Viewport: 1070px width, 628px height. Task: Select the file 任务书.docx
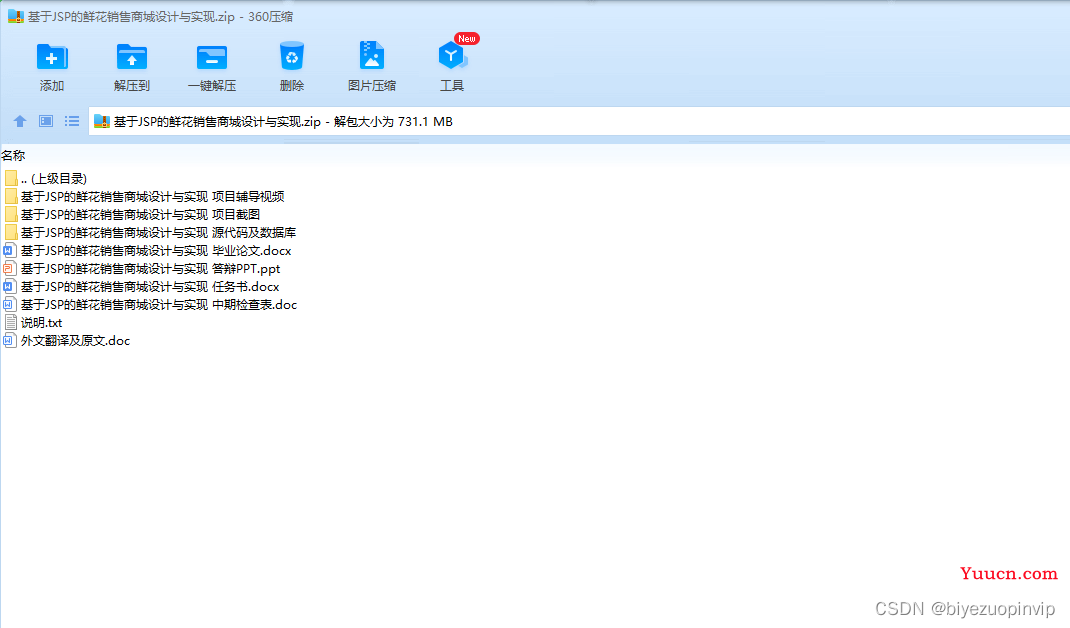point(149,287)
